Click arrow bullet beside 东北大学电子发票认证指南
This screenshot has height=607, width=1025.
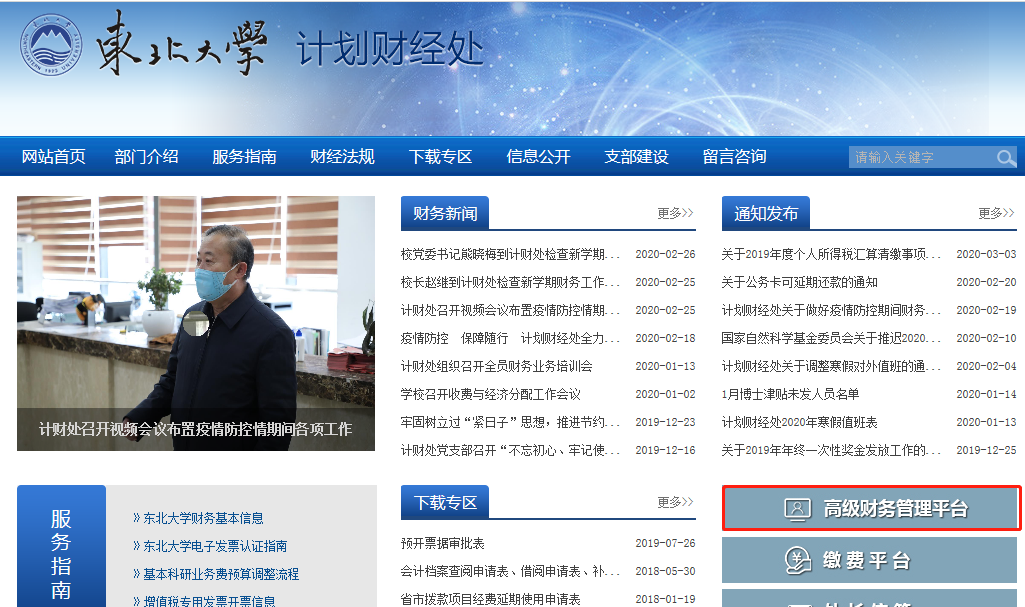click(x=136, y=546)
